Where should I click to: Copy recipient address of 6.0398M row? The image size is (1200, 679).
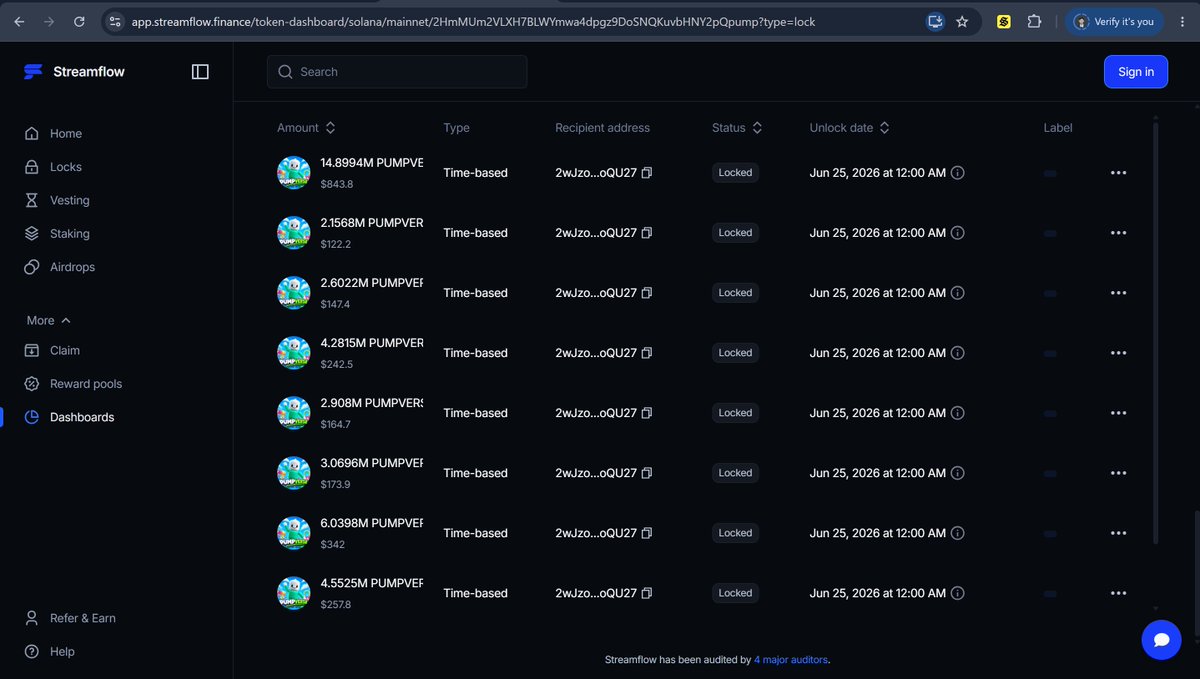click(647, 533)
